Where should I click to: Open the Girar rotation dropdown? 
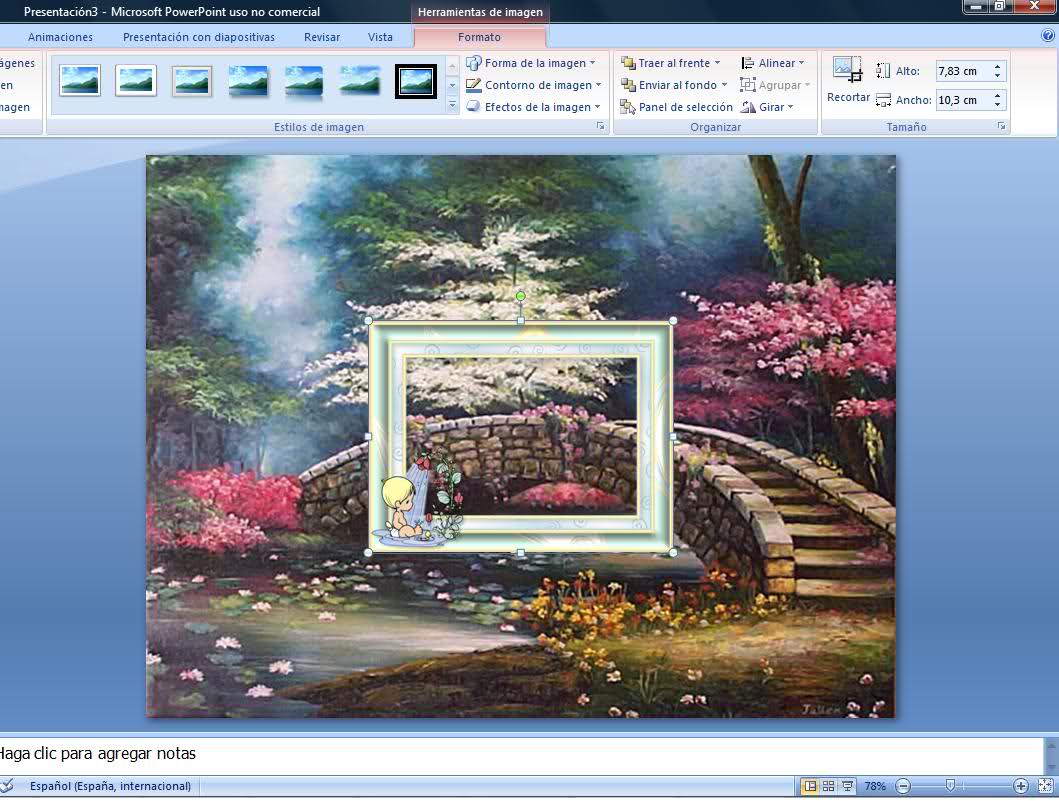768,107
